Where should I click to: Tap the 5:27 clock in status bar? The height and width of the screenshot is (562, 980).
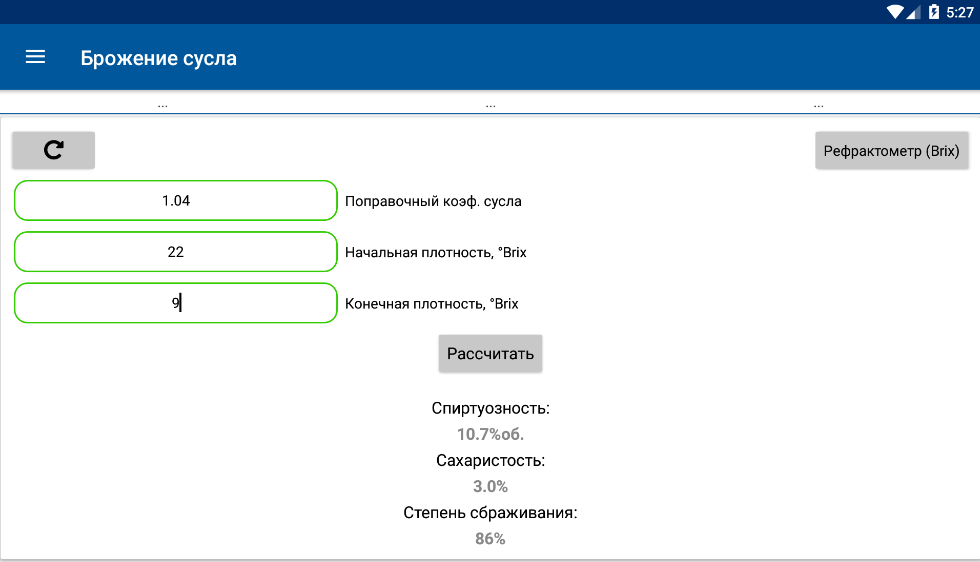point(959,12)
